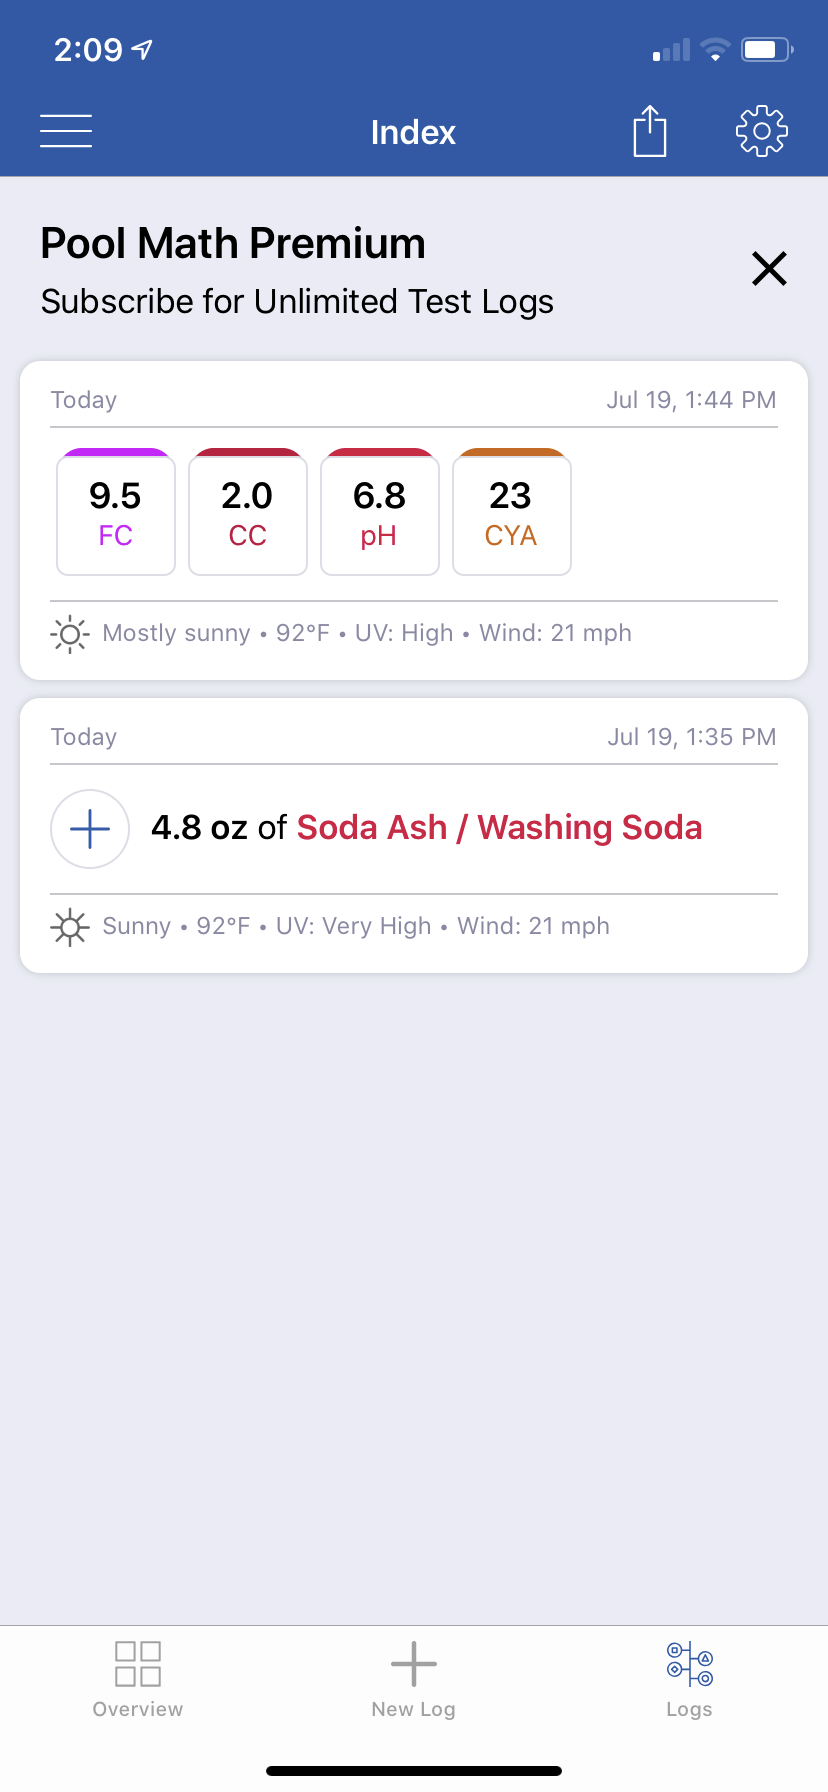The image size is (828, 1792).
Task: Tap the Sunny weather icon
Action: [70, 927]
